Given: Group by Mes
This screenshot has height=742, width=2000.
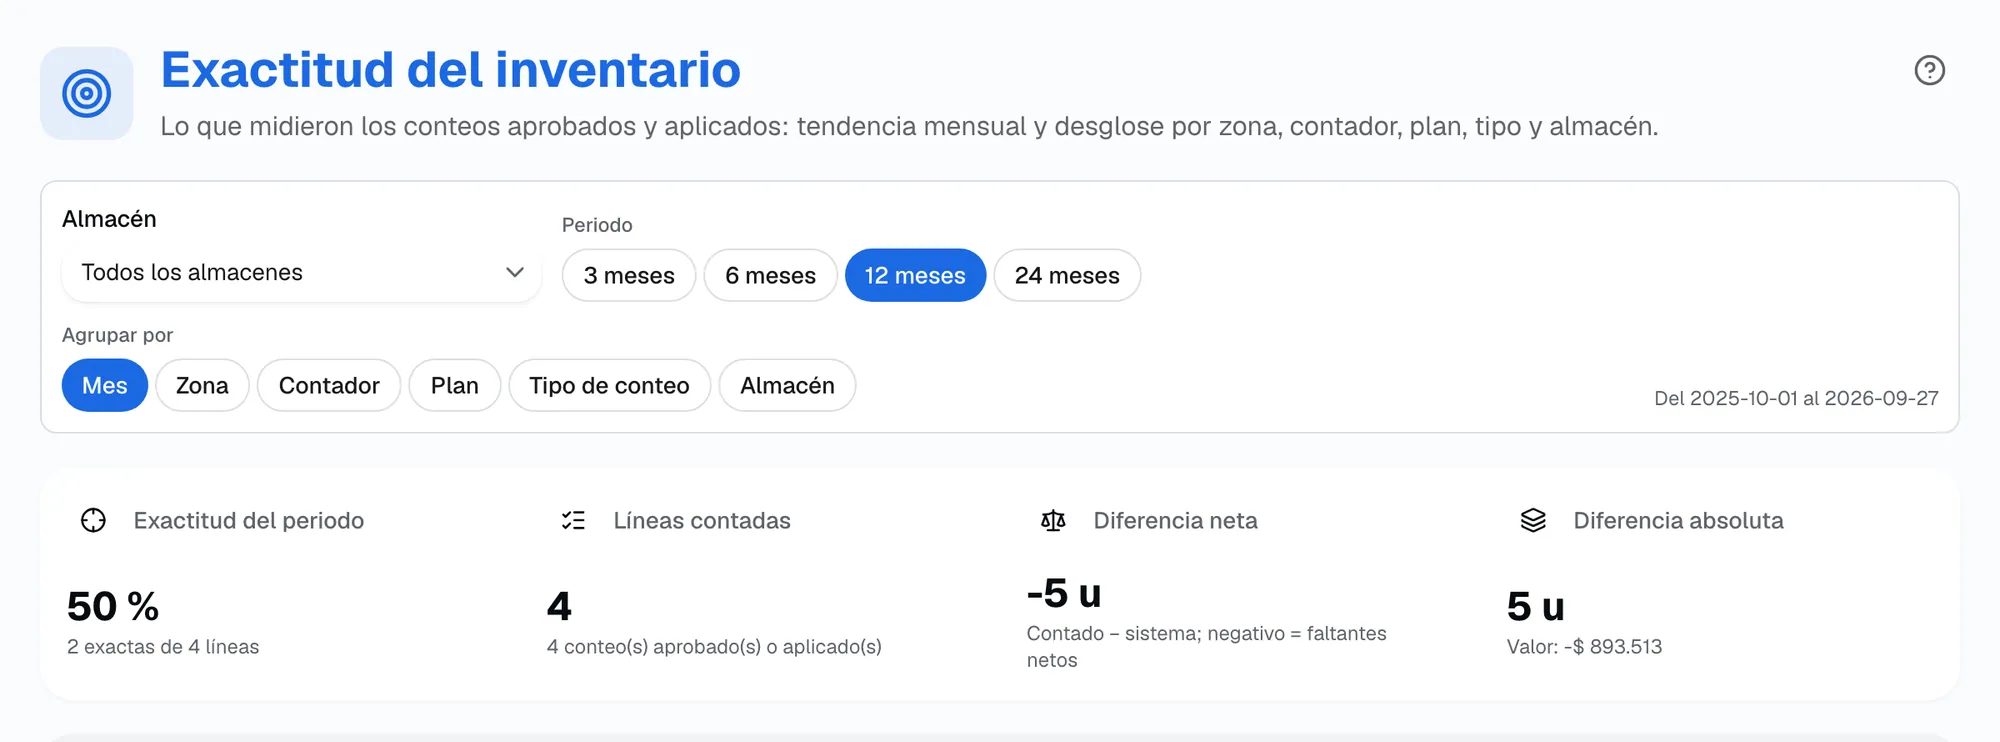Looking at the screenshot, I should pos(105,385).
